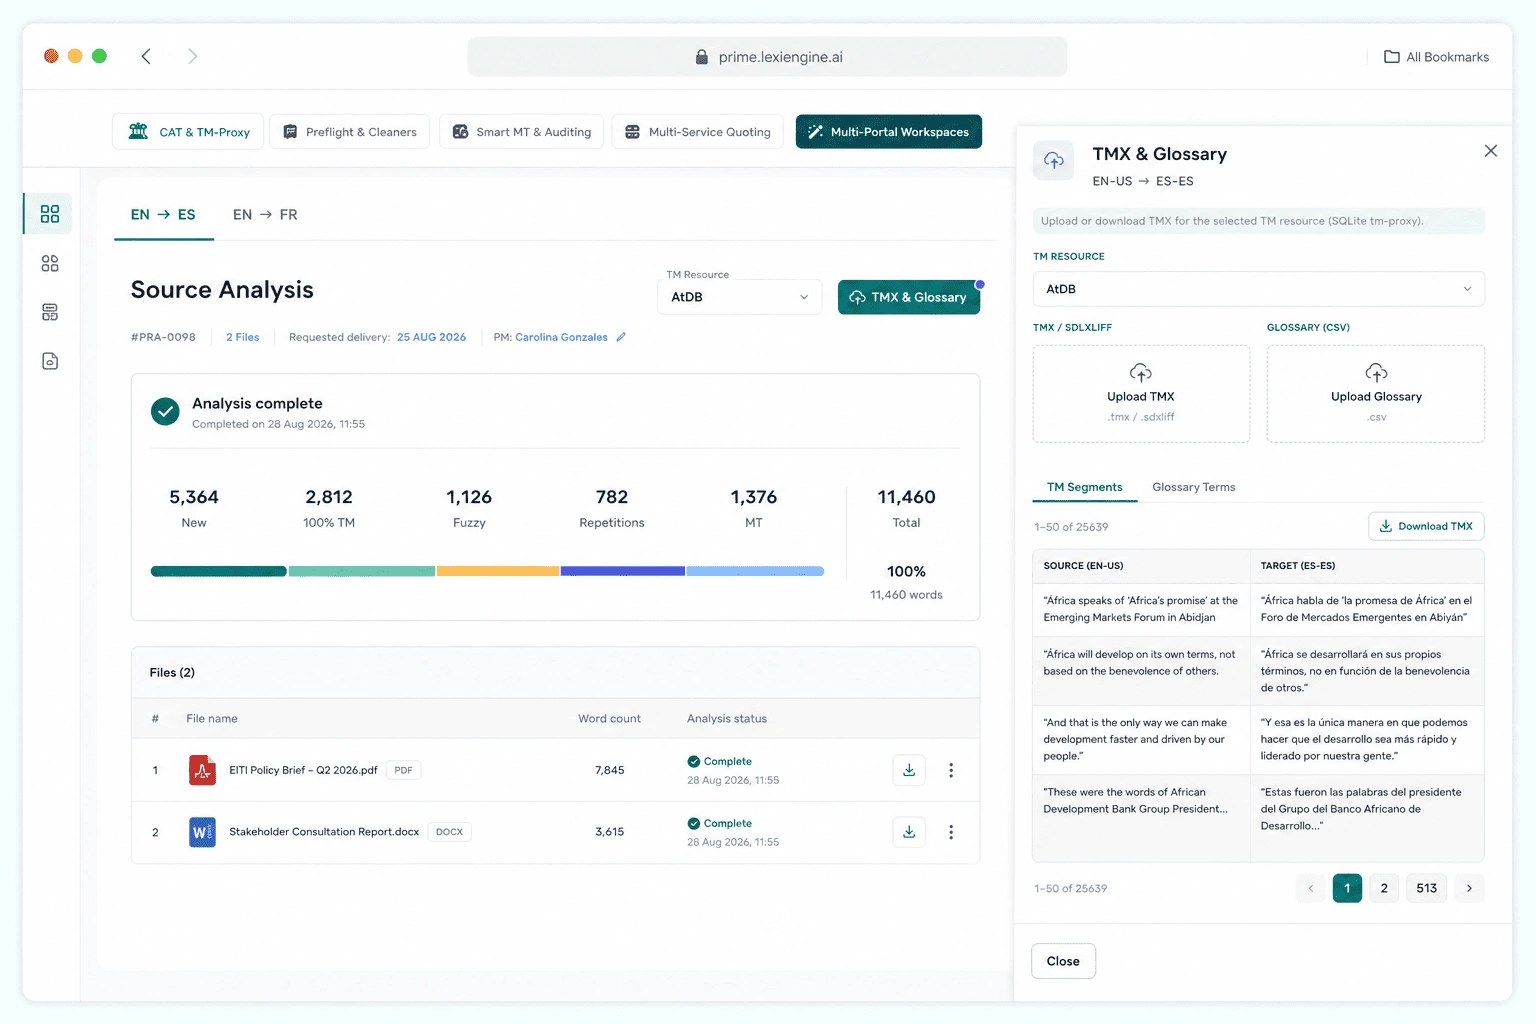Go to previous page of TM segments
This screenshot has height=1024, width=1536.
point(1311,888)
